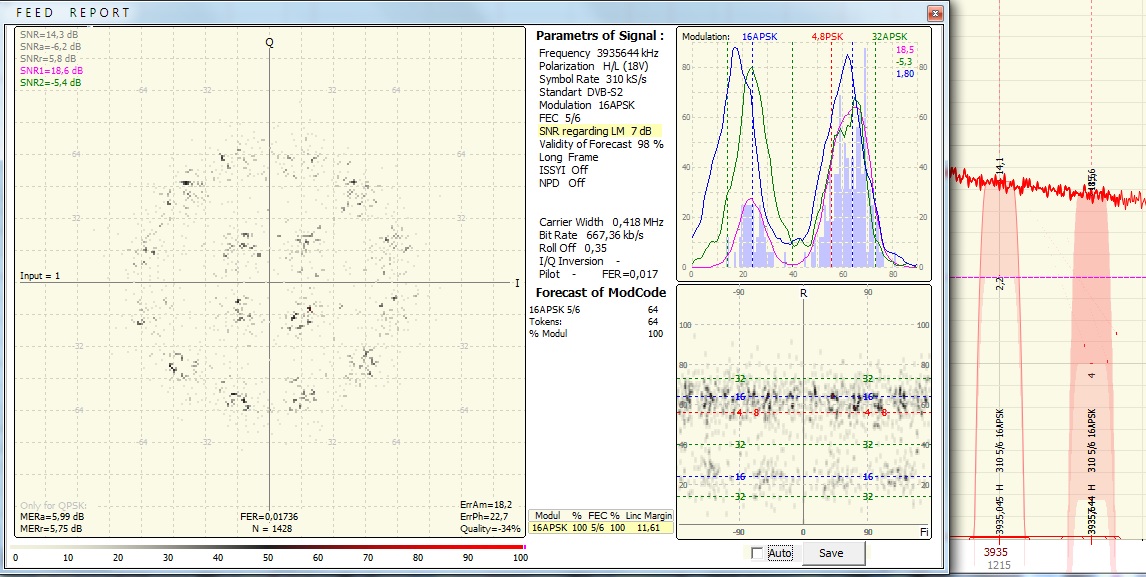Click the Bit Rate 667,36 kb/s line

[591, 235]
